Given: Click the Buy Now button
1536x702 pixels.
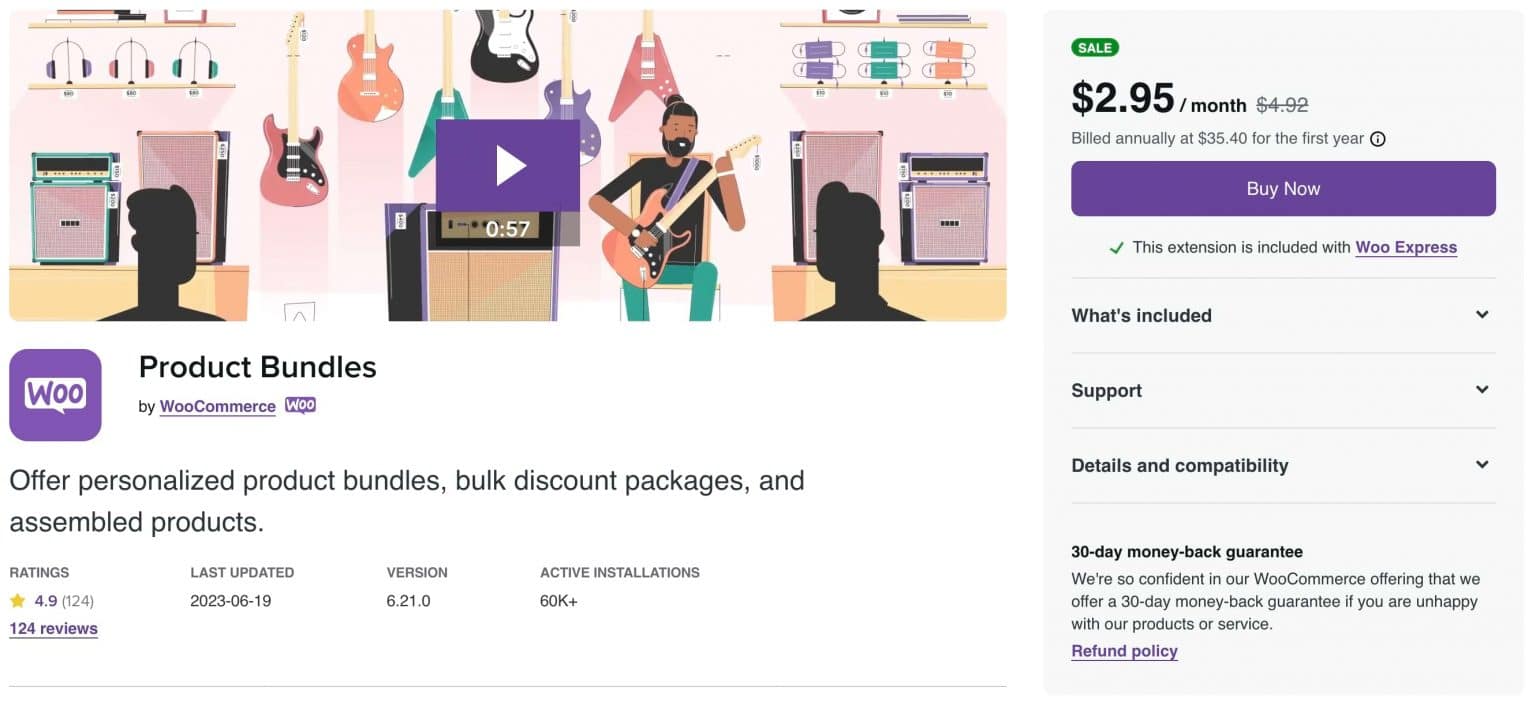Looking at the screenshot, I should (x=1283, y=188).
